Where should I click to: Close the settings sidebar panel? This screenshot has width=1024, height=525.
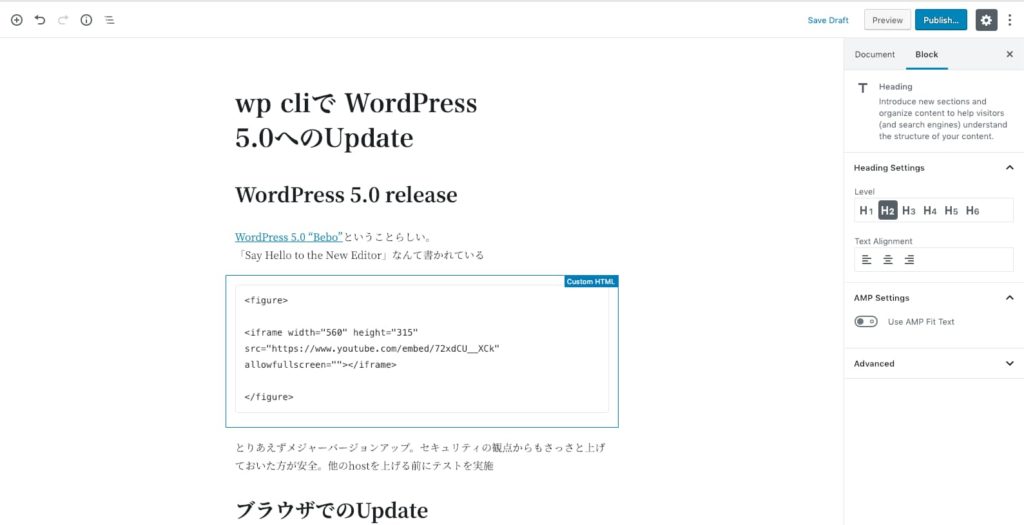coord(1009,54)
